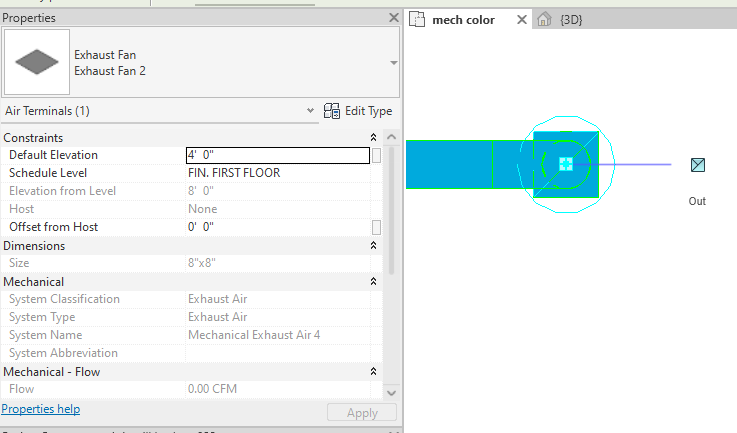The width and height of the screenshot is (737, 433).
Task: Click the Host value None
Action: coord(203,209)
